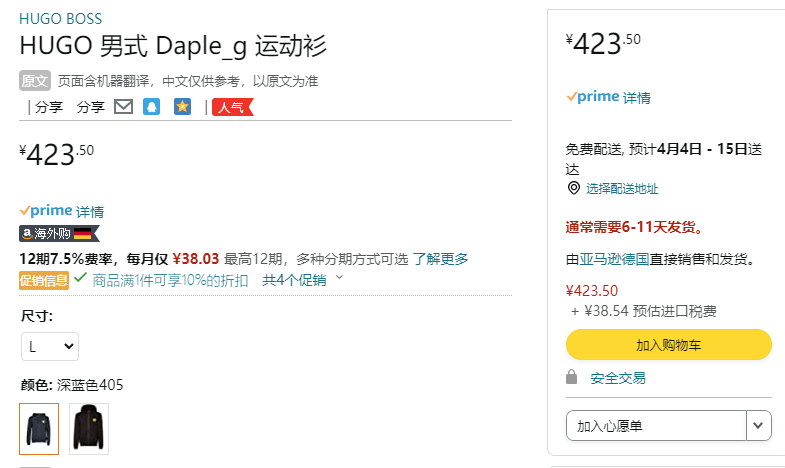The image size is (785, 468).
Task: Click the 加入心愿单 wishlist button
Action: tap(656, 425)
